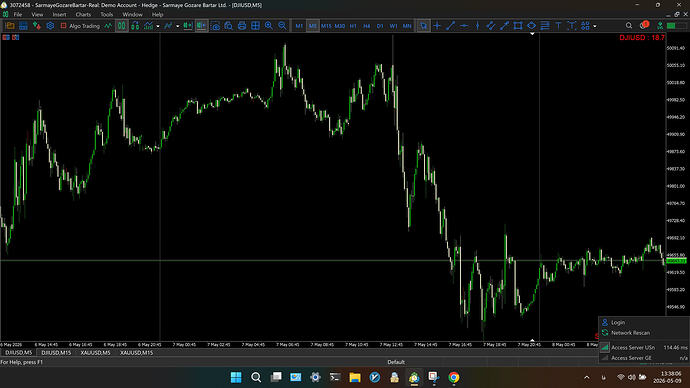Image resolution: width=690 pixels, height=388 pixels.
Task: Open the Insert menu
Action: (59, 15)
